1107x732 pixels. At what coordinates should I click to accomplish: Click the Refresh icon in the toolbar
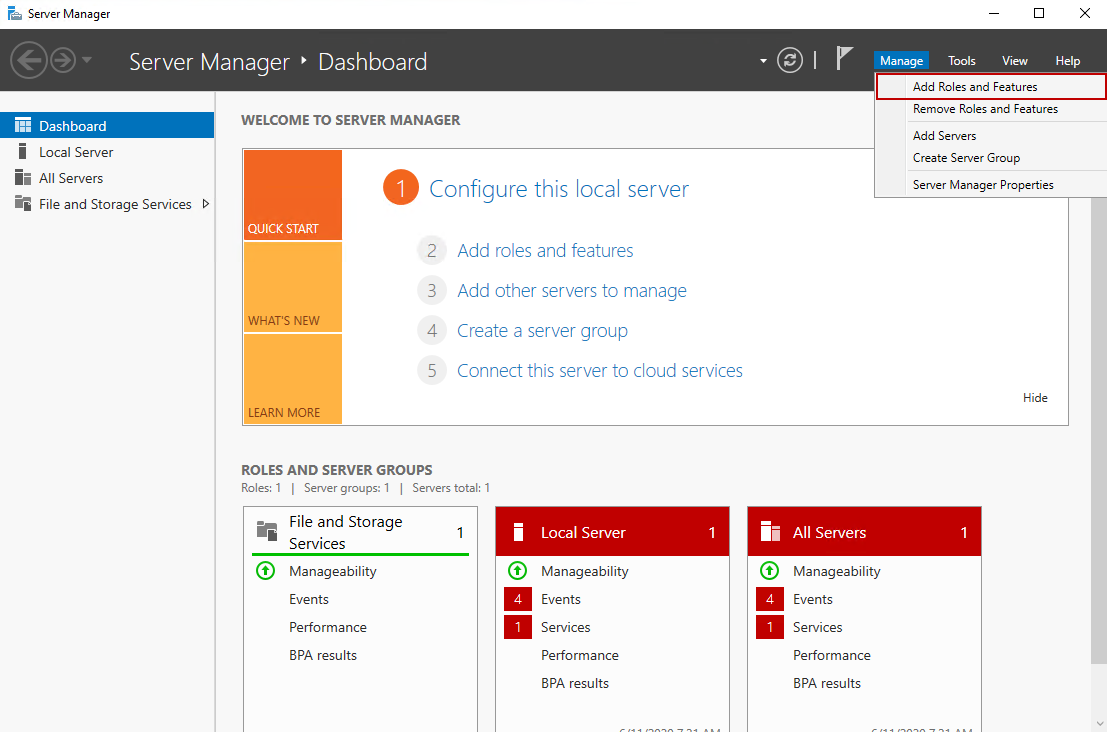tap(789, 60)
